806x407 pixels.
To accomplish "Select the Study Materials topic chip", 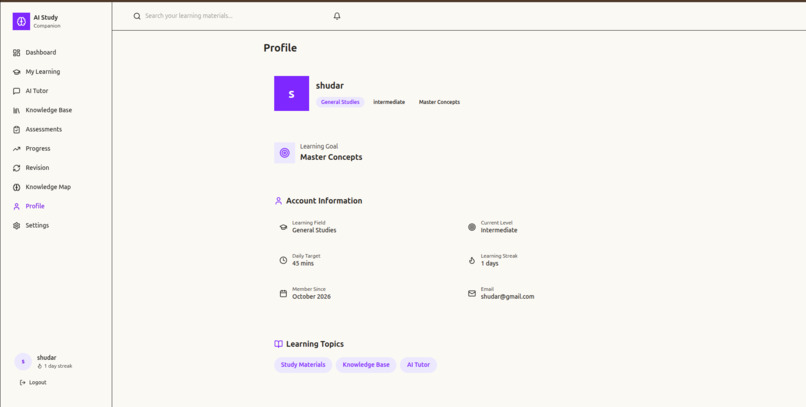I will click(303, 365).
